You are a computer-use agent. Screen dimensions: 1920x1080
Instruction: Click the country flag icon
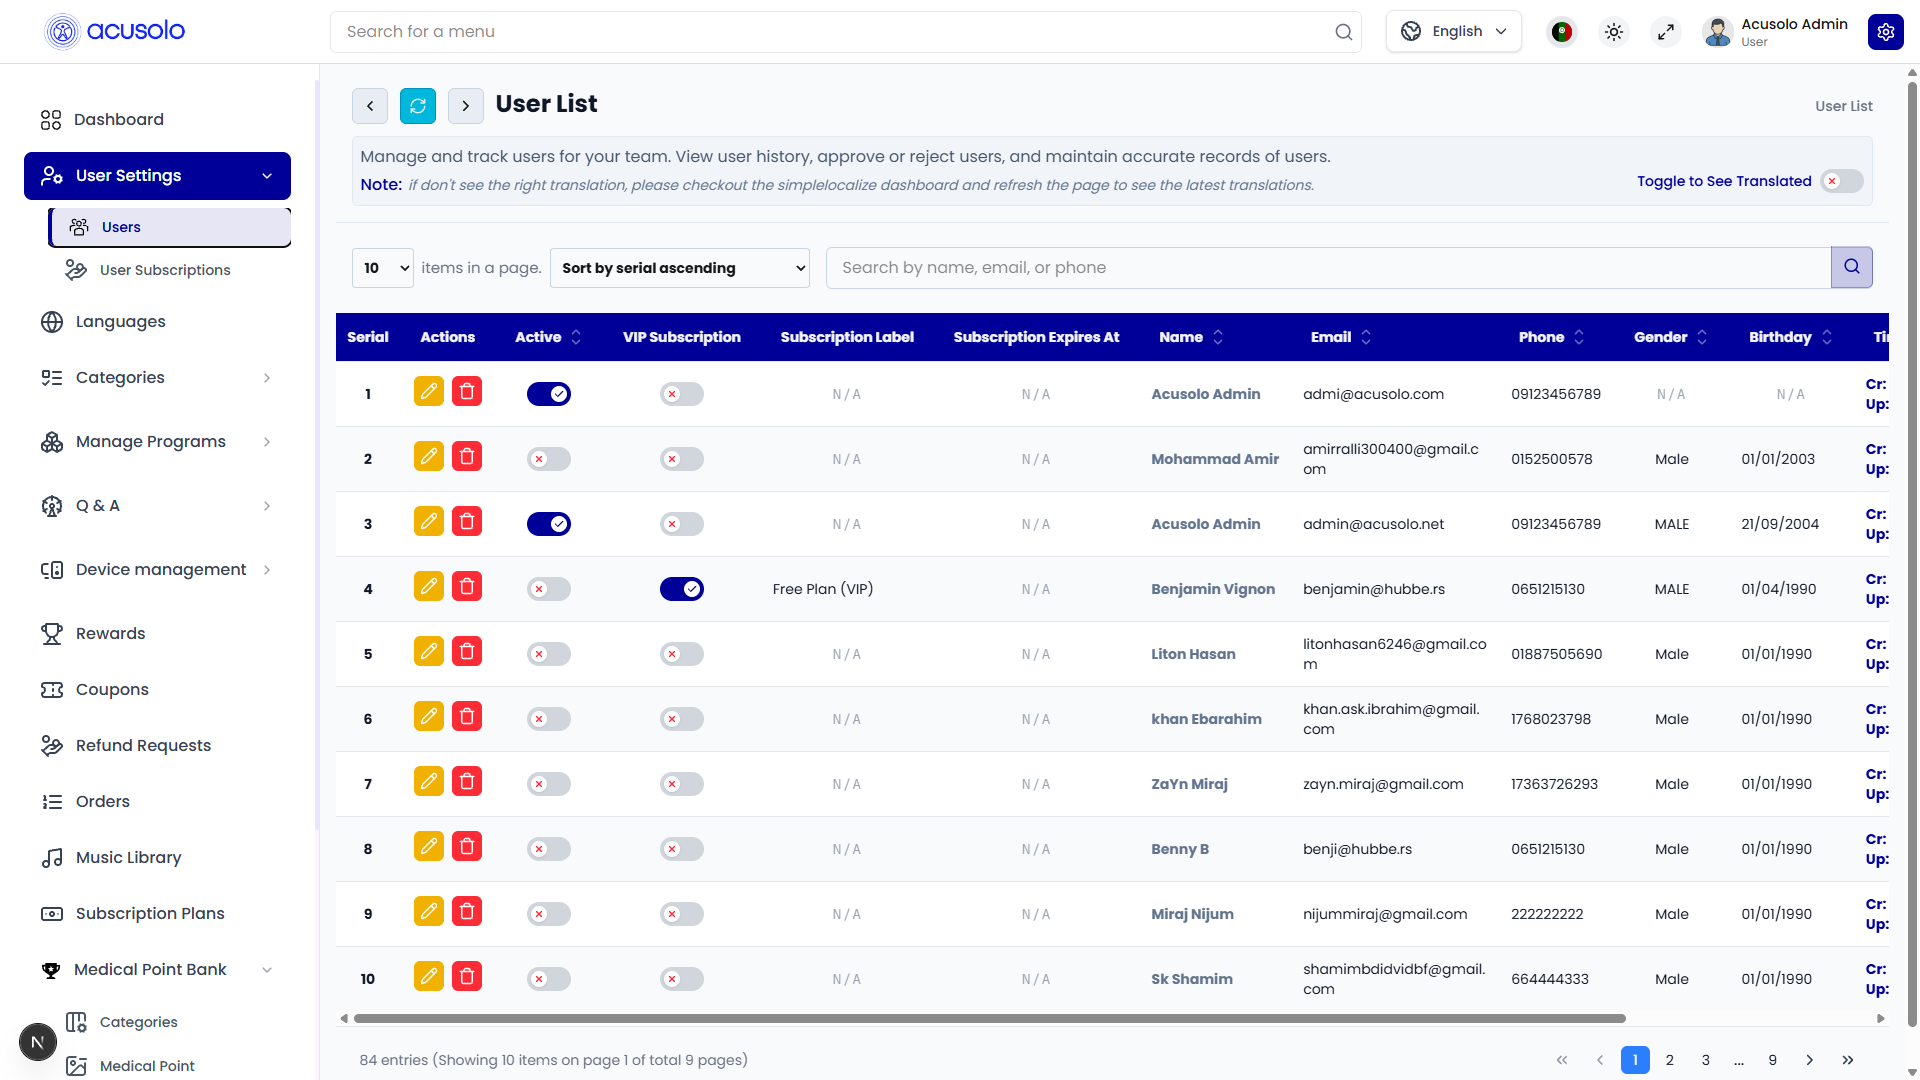[1562, 32]
